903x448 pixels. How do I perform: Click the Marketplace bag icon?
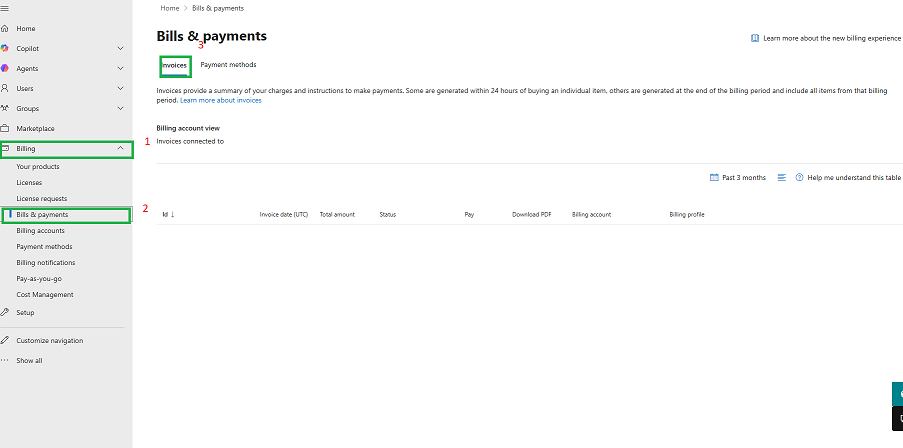coord(5,128)
